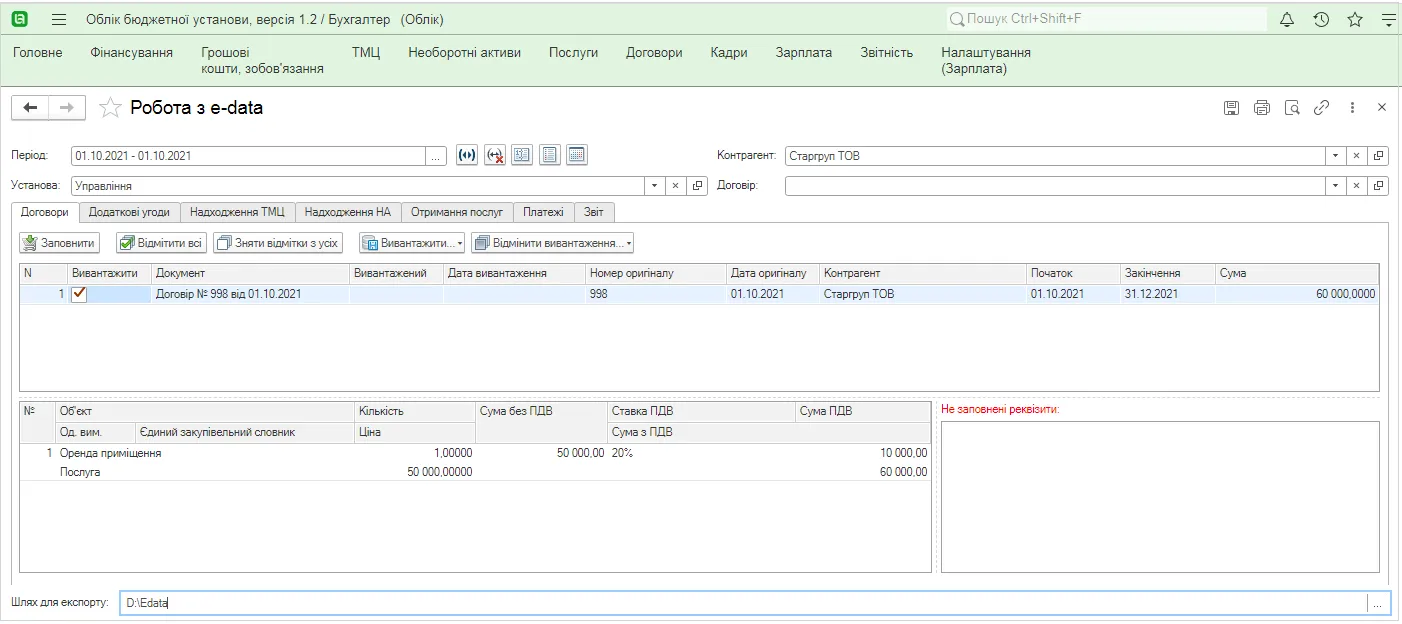Click the save diskette icon
The width and height of the screenshot is (1402, 624).
tap(1232, 107)
